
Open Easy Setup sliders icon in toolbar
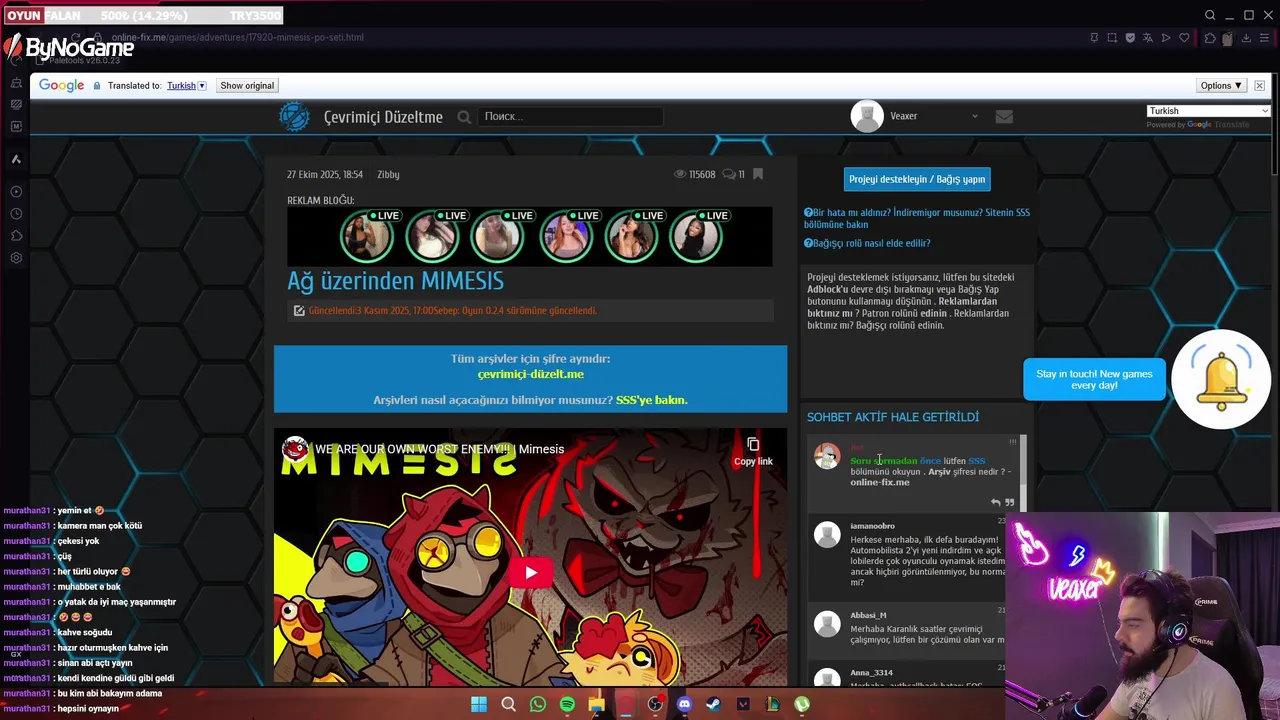click(x=1264, y=38)
